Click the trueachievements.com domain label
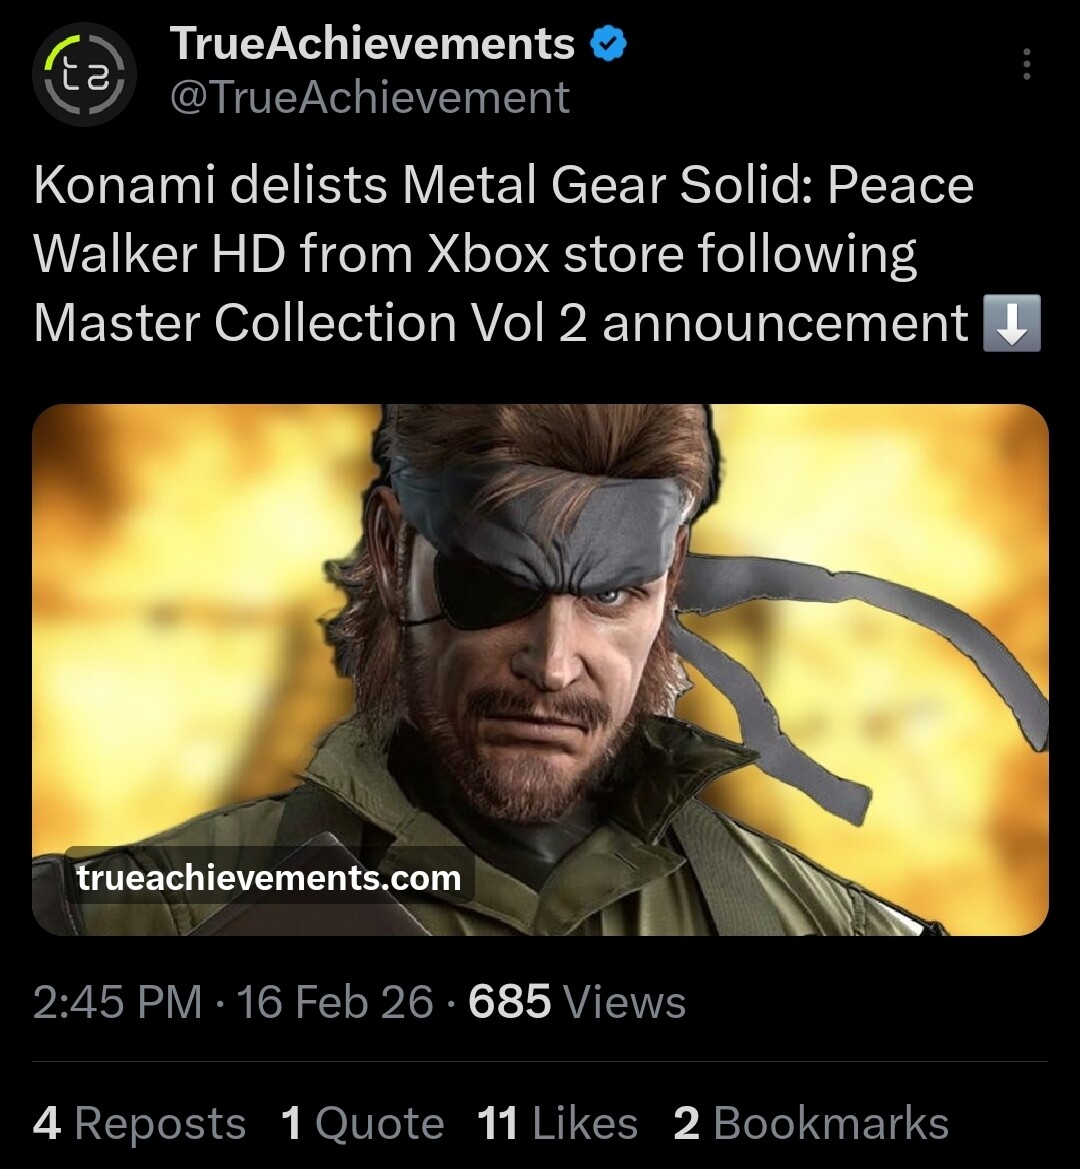This screenshot has height=1169, width=1080. tap(268, 878)
